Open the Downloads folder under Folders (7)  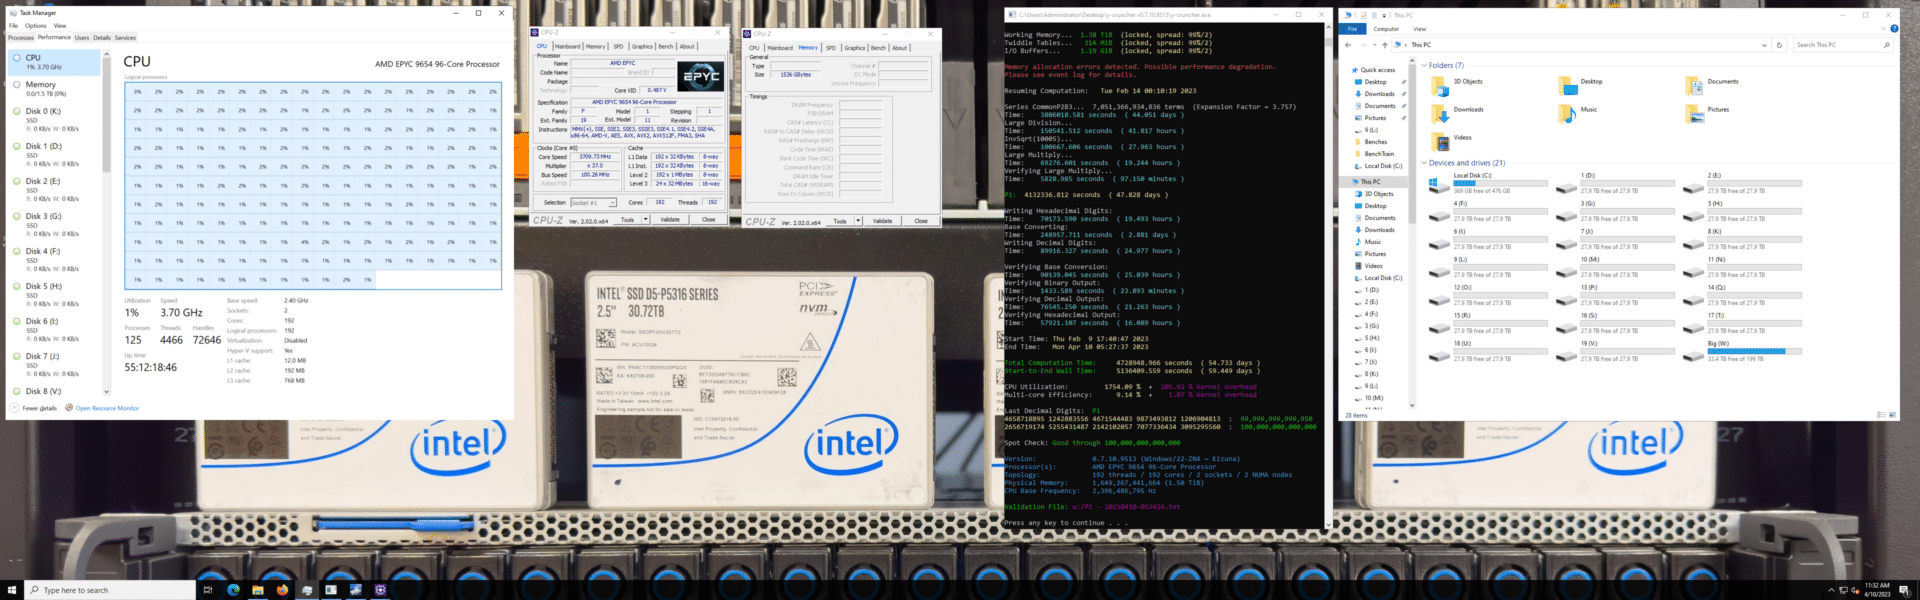1458,113
